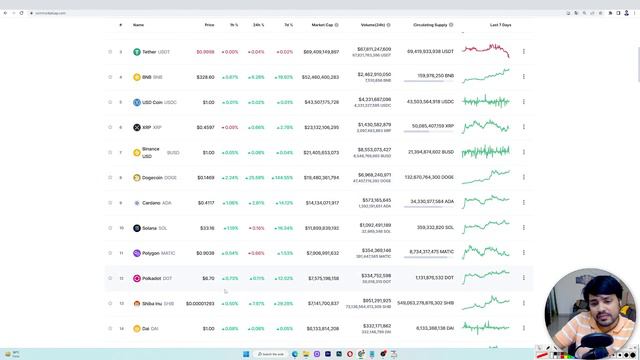The width and height of the screenshot is (640, 360).
Task: Click the Cardano coin logo
Action: point(137,203)
